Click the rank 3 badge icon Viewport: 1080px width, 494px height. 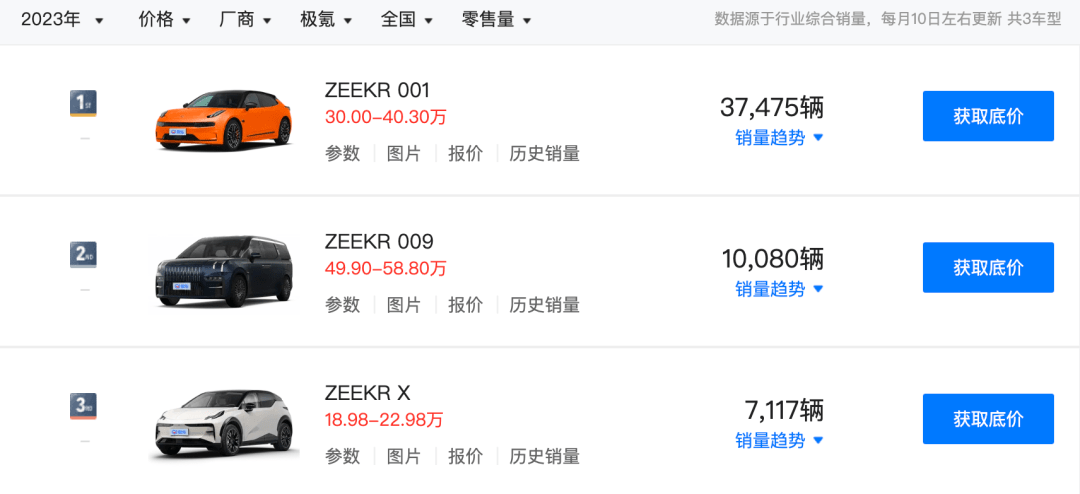[83, 406]
